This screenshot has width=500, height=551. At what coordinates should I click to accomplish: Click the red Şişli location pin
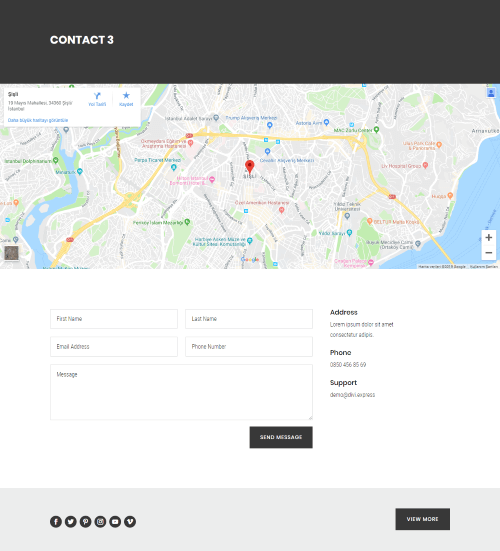coord(249,166)
